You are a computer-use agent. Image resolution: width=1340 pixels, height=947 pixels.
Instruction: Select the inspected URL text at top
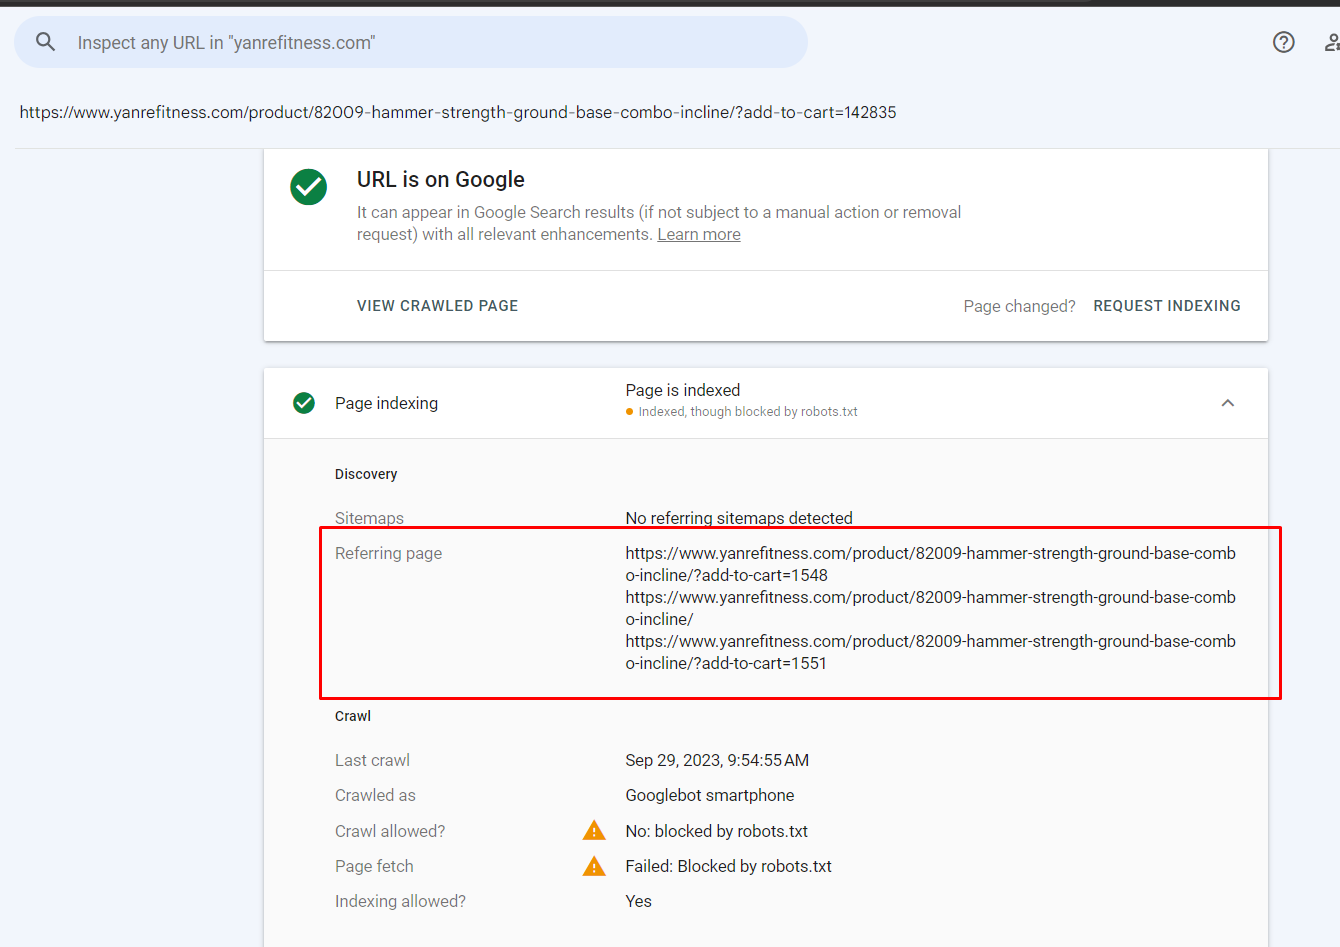pos(458,112)
